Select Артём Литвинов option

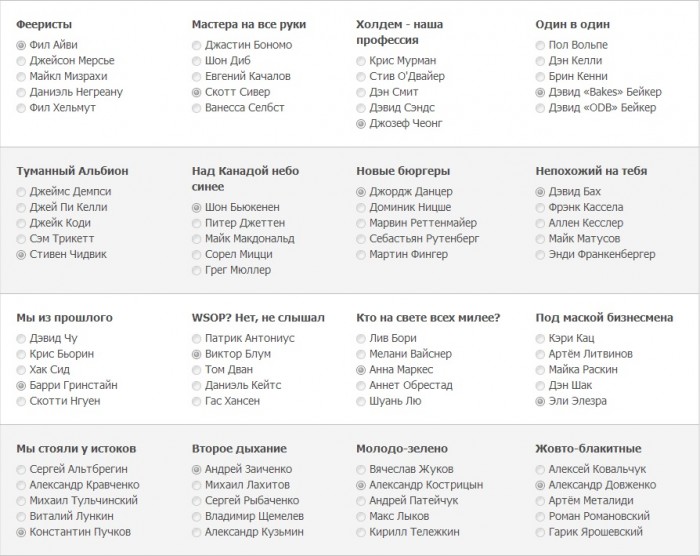pyautogui.click(x=541, y=354)
